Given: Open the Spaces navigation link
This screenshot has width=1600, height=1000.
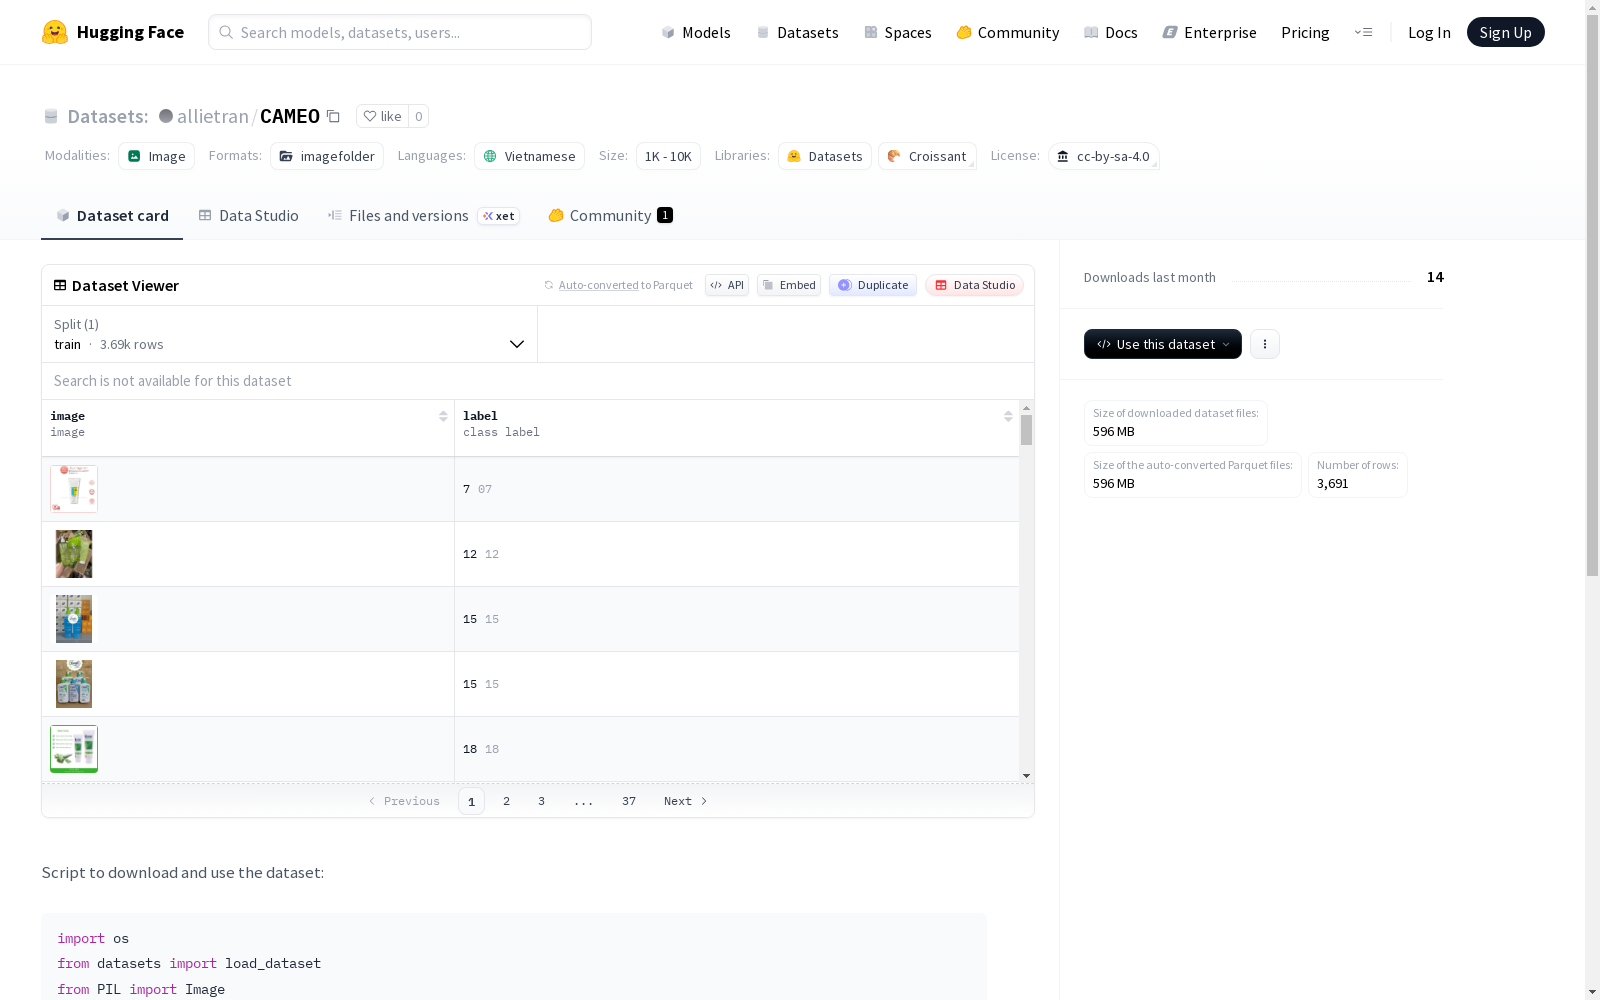Looking at the screenshot, I should (898, 32).
